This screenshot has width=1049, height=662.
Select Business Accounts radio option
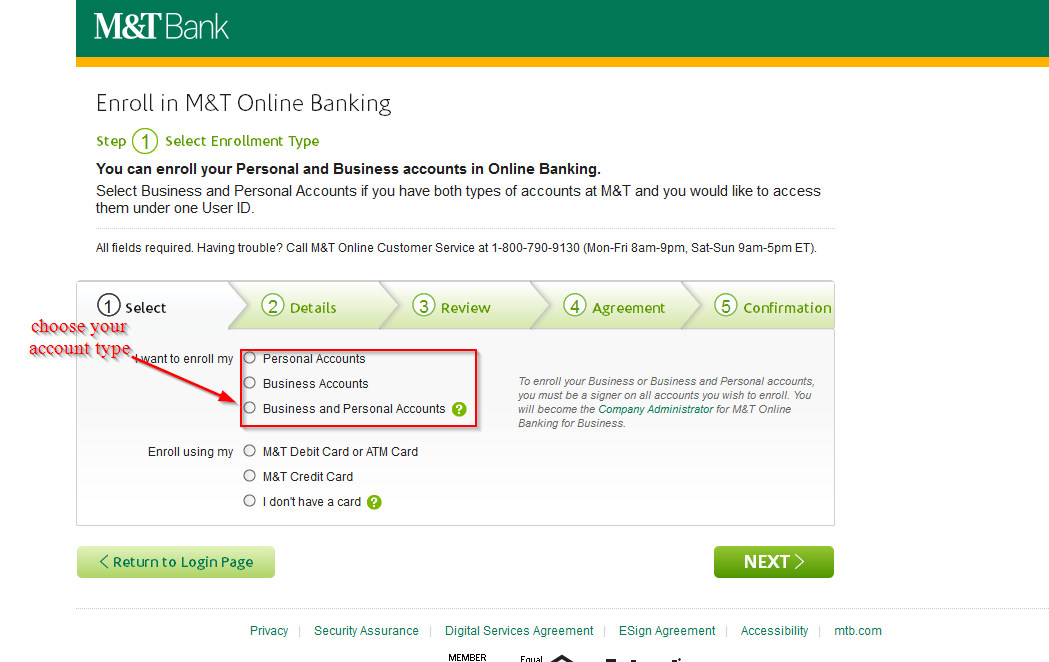pyautogui.click(x=250, y=382)
